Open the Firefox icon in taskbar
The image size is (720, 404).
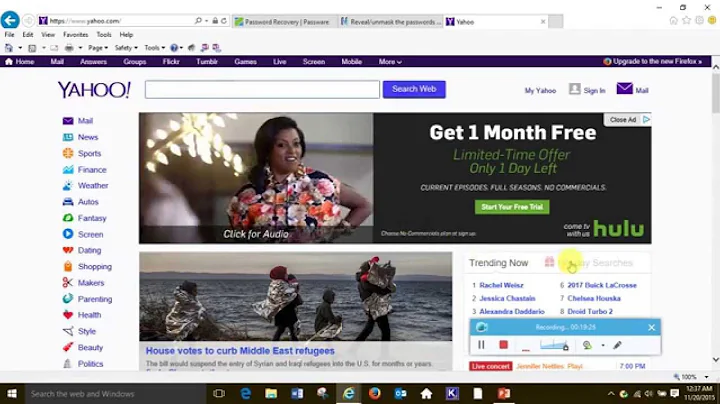(375, 393)
